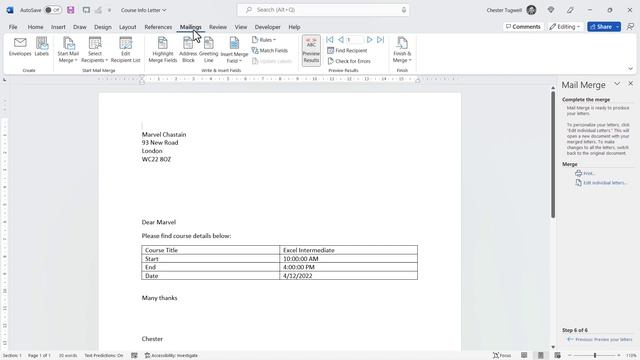Click Text Predictions: On in status bar
This screenshot has width=640, height=360.
[104, 356]
